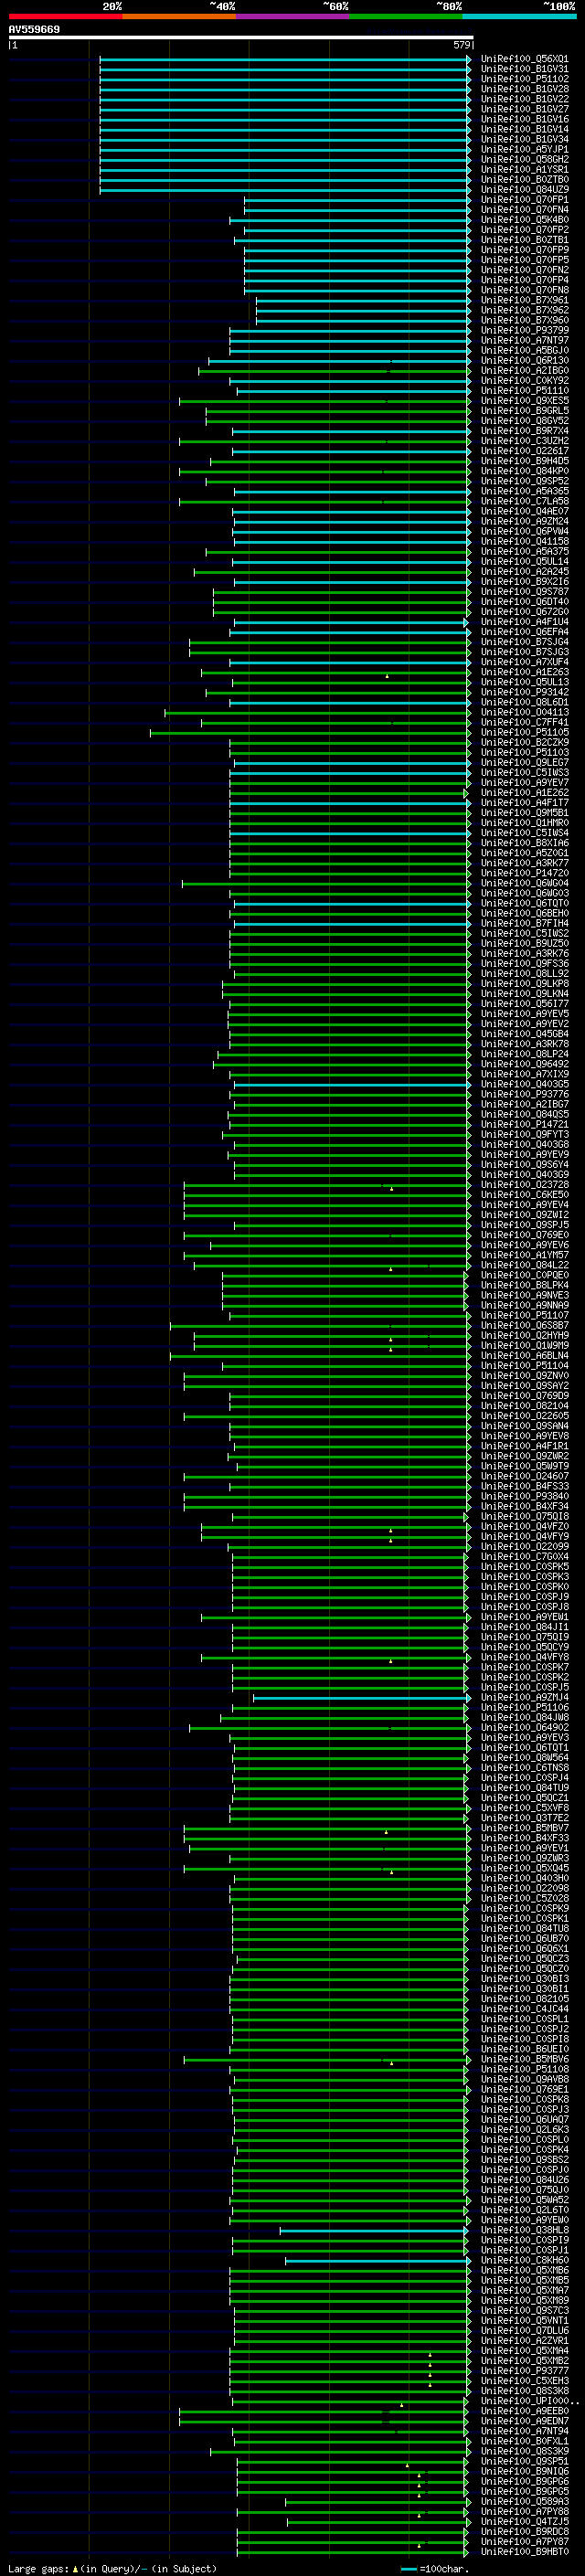Select the label UniRef100_B1GV16

pyautogui.click(x=525, y=119)
